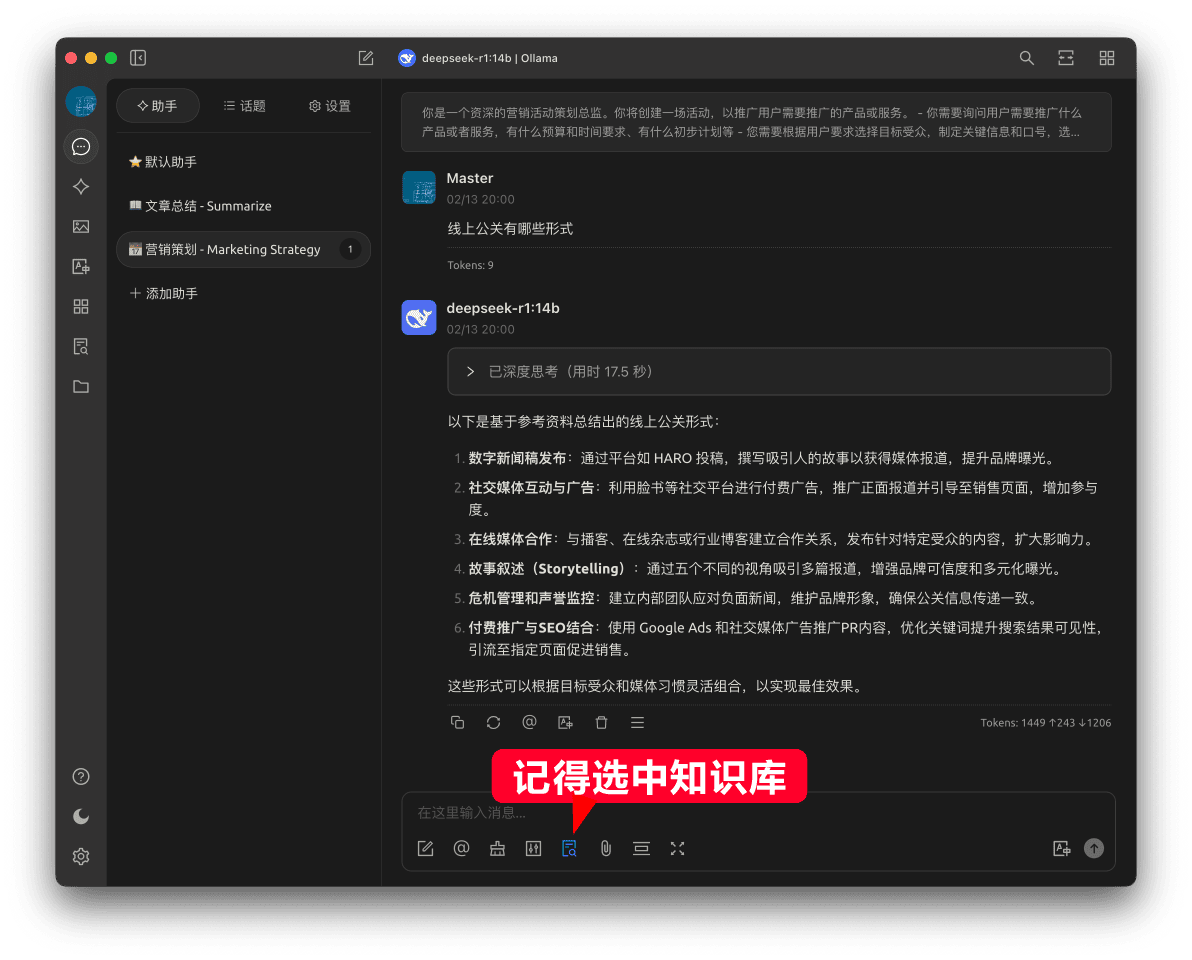Regenerate the deepseek-r1 response
This screenshot has height=960, width=1192.
click(493, 722)
